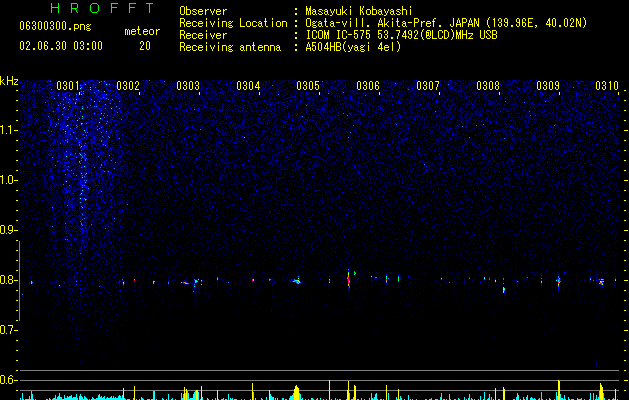This screenshot has height=400, width=629.
Task: Click the 0.6 frequency axis label
Action: click(8, 380)
